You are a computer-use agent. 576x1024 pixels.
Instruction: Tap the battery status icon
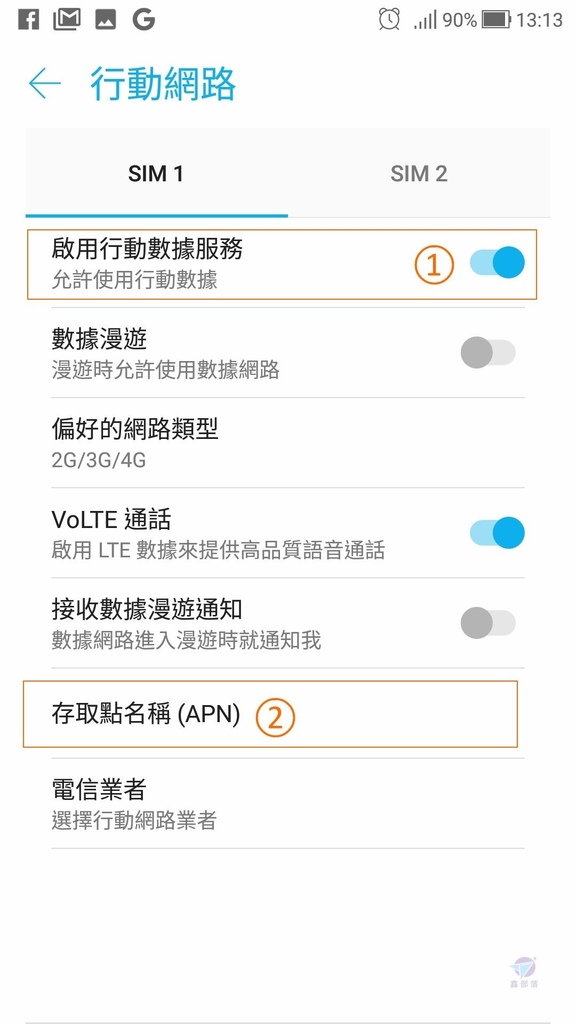pos(496,20)
